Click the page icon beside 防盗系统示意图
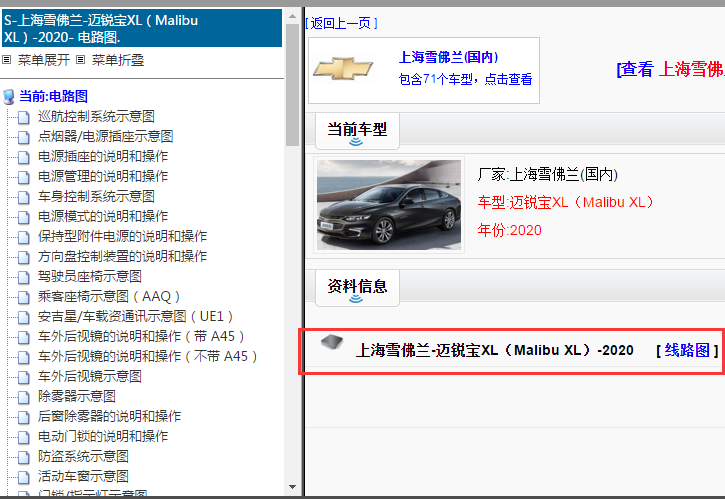Image resolution: width=725 pixels, height=499 pixels. [x=24, y=457]
